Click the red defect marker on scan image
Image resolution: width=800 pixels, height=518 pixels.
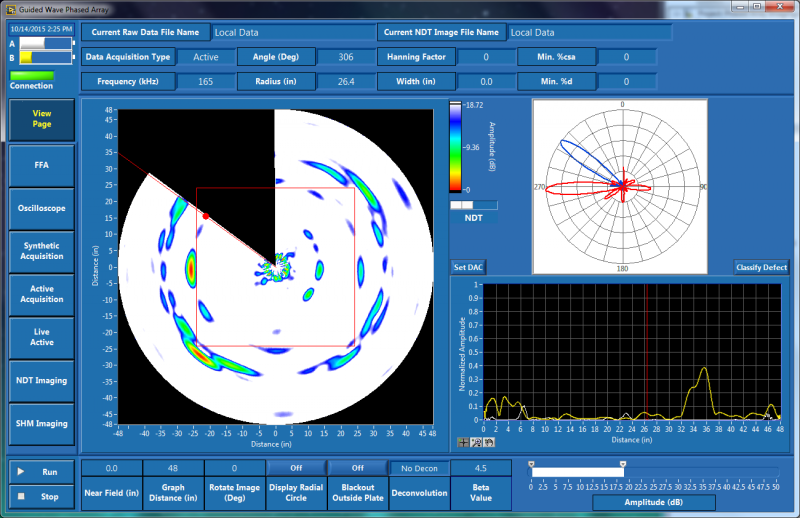206,216
